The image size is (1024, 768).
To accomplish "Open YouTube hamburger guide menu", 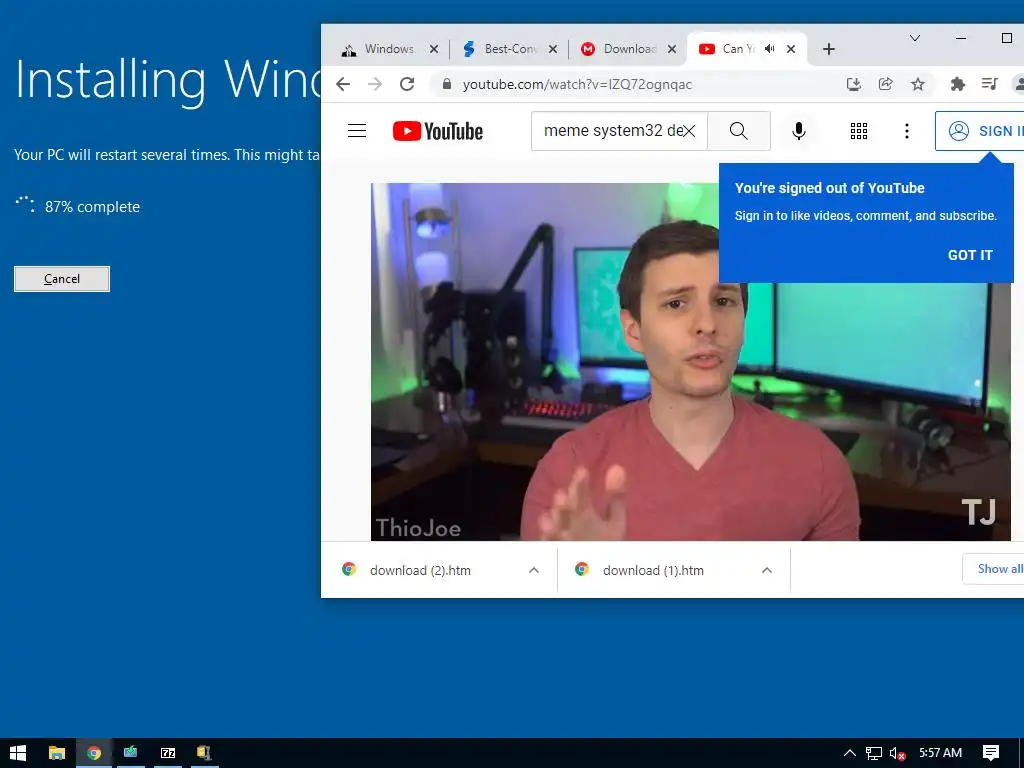I will click(357, 131).
